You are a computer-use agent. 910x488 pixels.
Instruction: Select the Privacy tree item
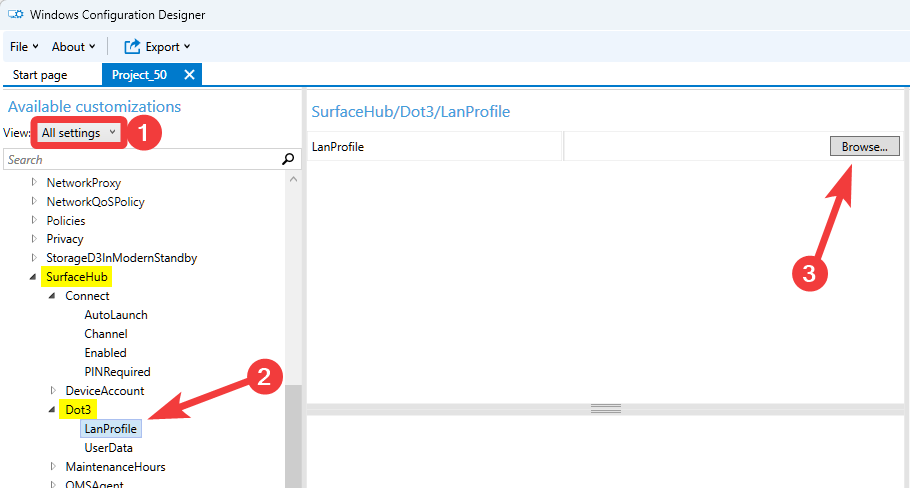[64, 239]
